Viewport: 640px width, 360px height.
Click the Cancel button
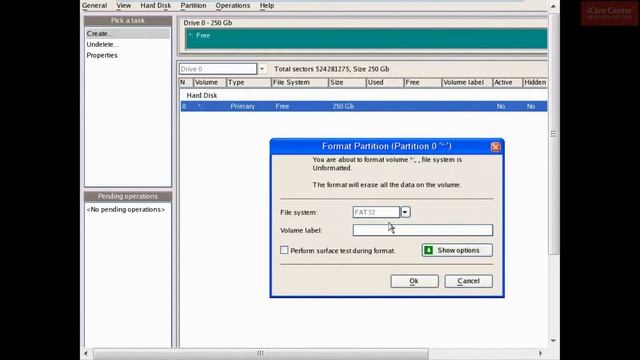coord(468,281)
